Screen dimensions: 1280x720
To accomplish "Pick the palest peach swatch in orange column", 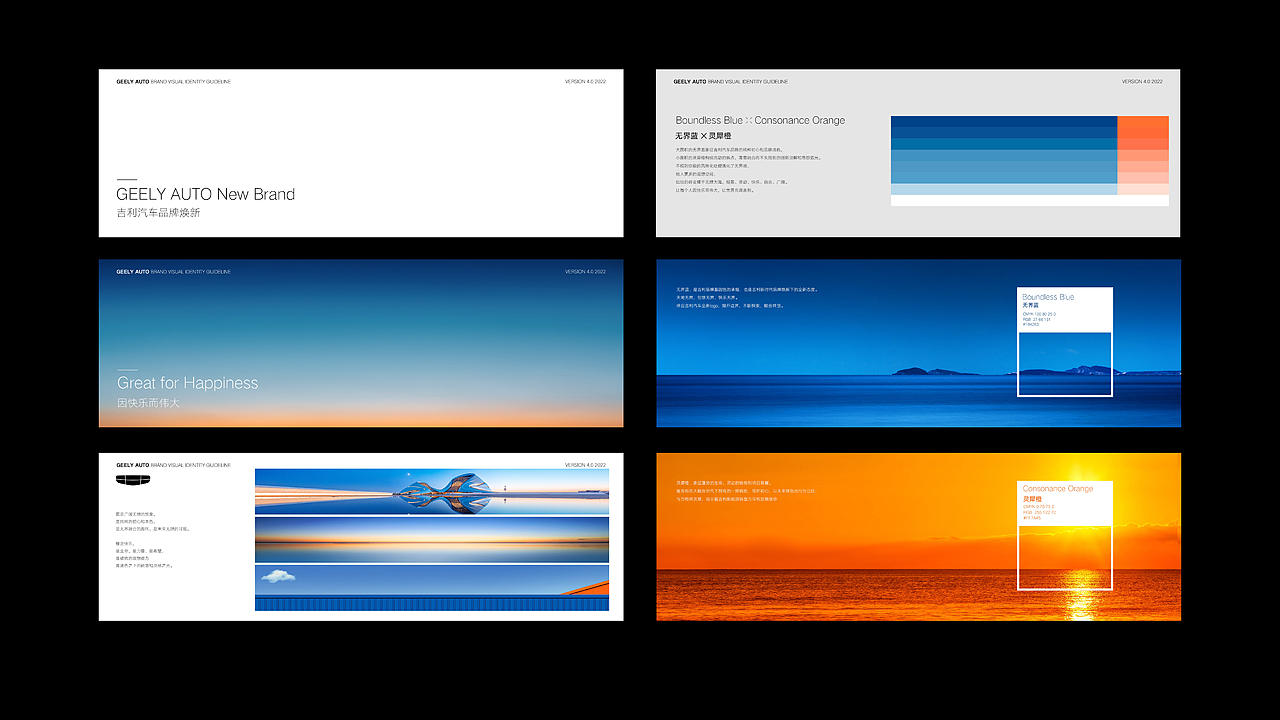I will (1143, 189).
